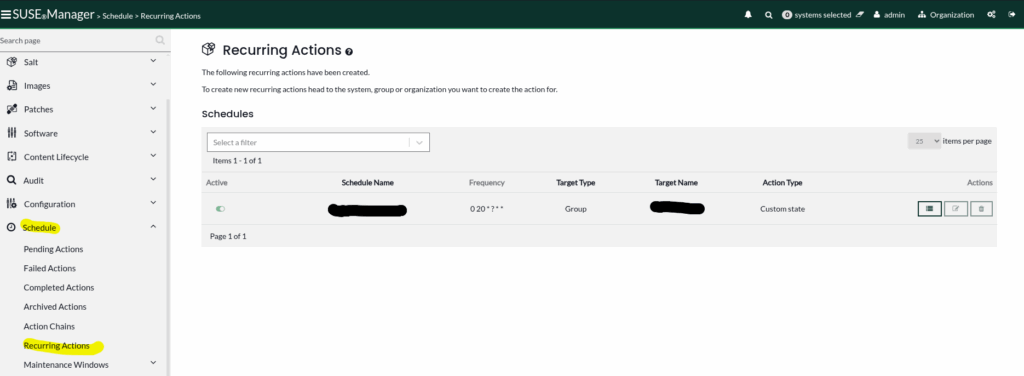Click the search magnifier in top bar

[769, 14]
